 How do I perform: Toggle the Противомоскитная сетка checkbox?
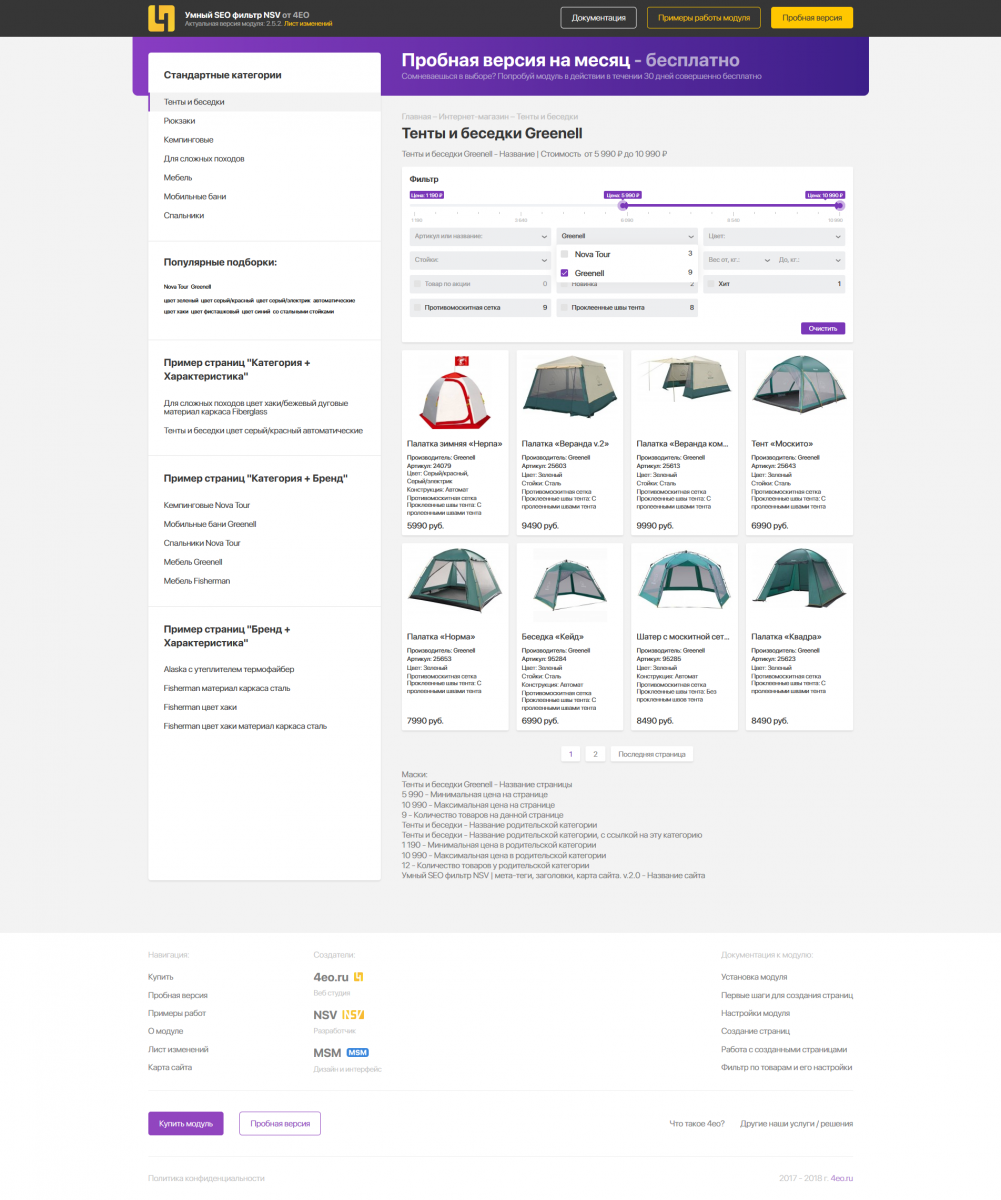[417, 308]
